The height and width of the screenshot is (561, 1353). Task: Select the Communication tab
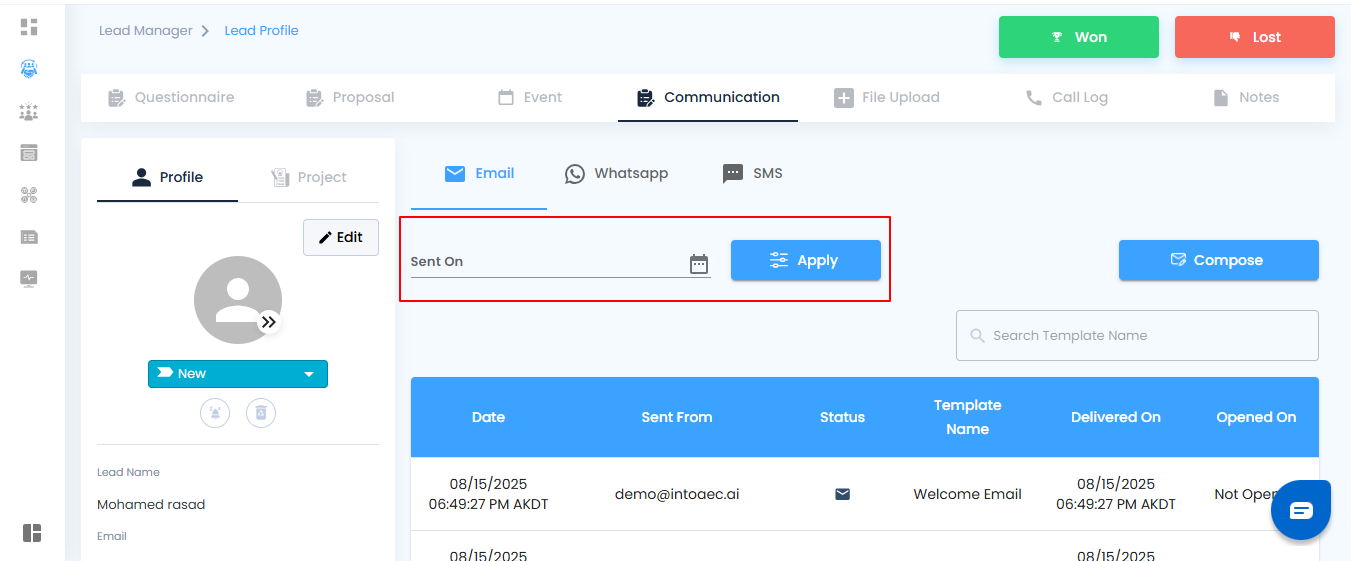[708, 97]
